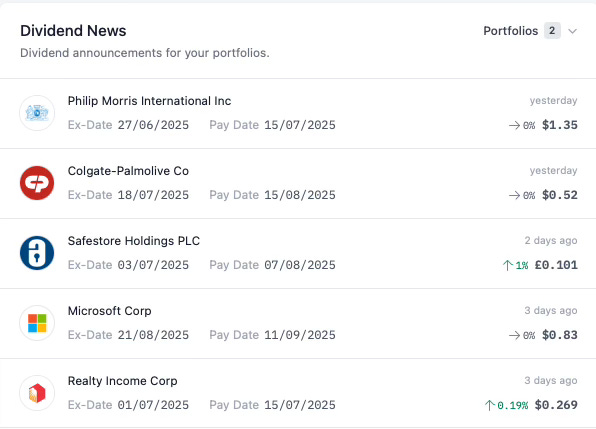Click the Microsoft four-color logo

pos(37,323)
